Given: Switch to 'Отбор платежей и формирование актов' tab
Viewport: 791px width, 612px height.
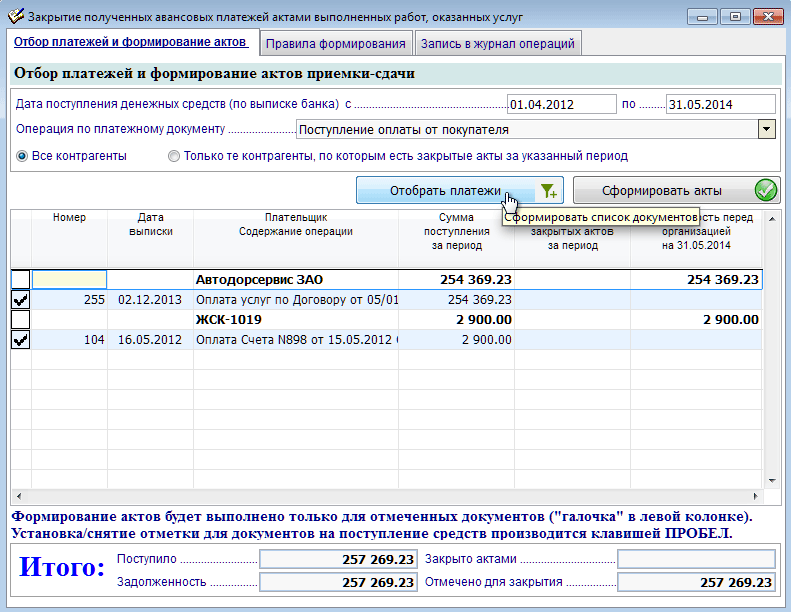Looking at the screenshot, I should click(x=131, y=42).
